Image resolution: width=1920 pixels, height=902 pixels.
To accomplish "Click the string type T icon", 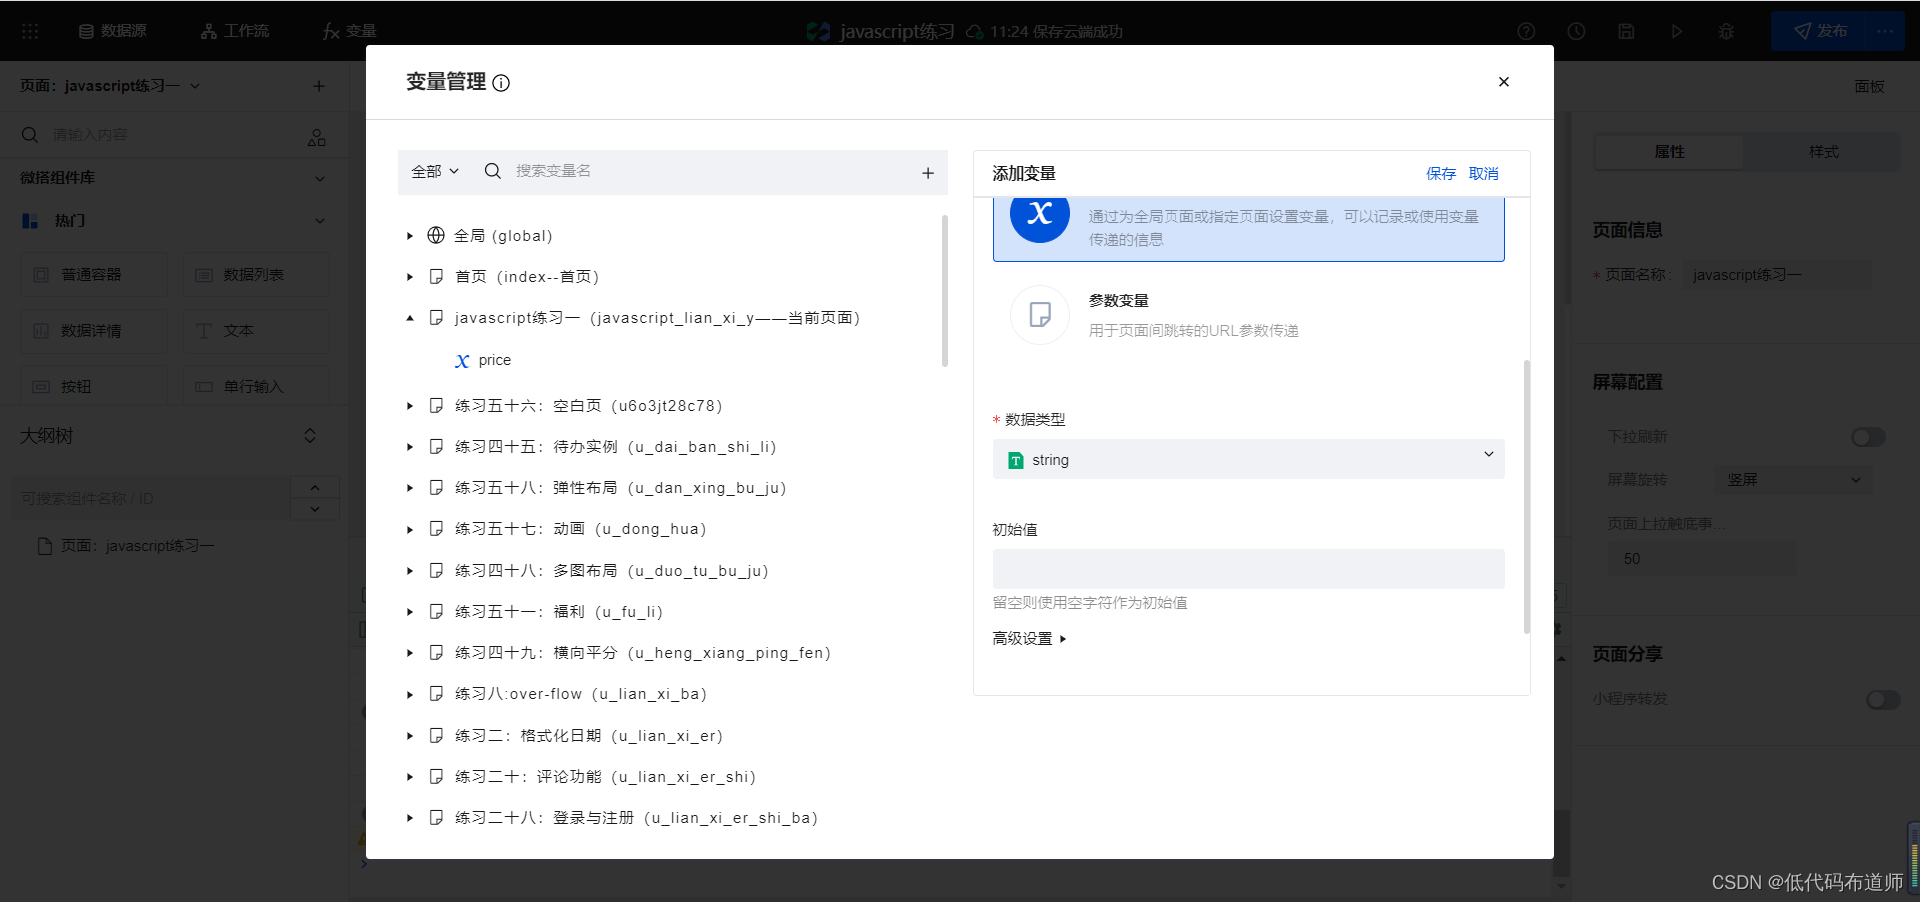I will click(x=1016, y=460).
